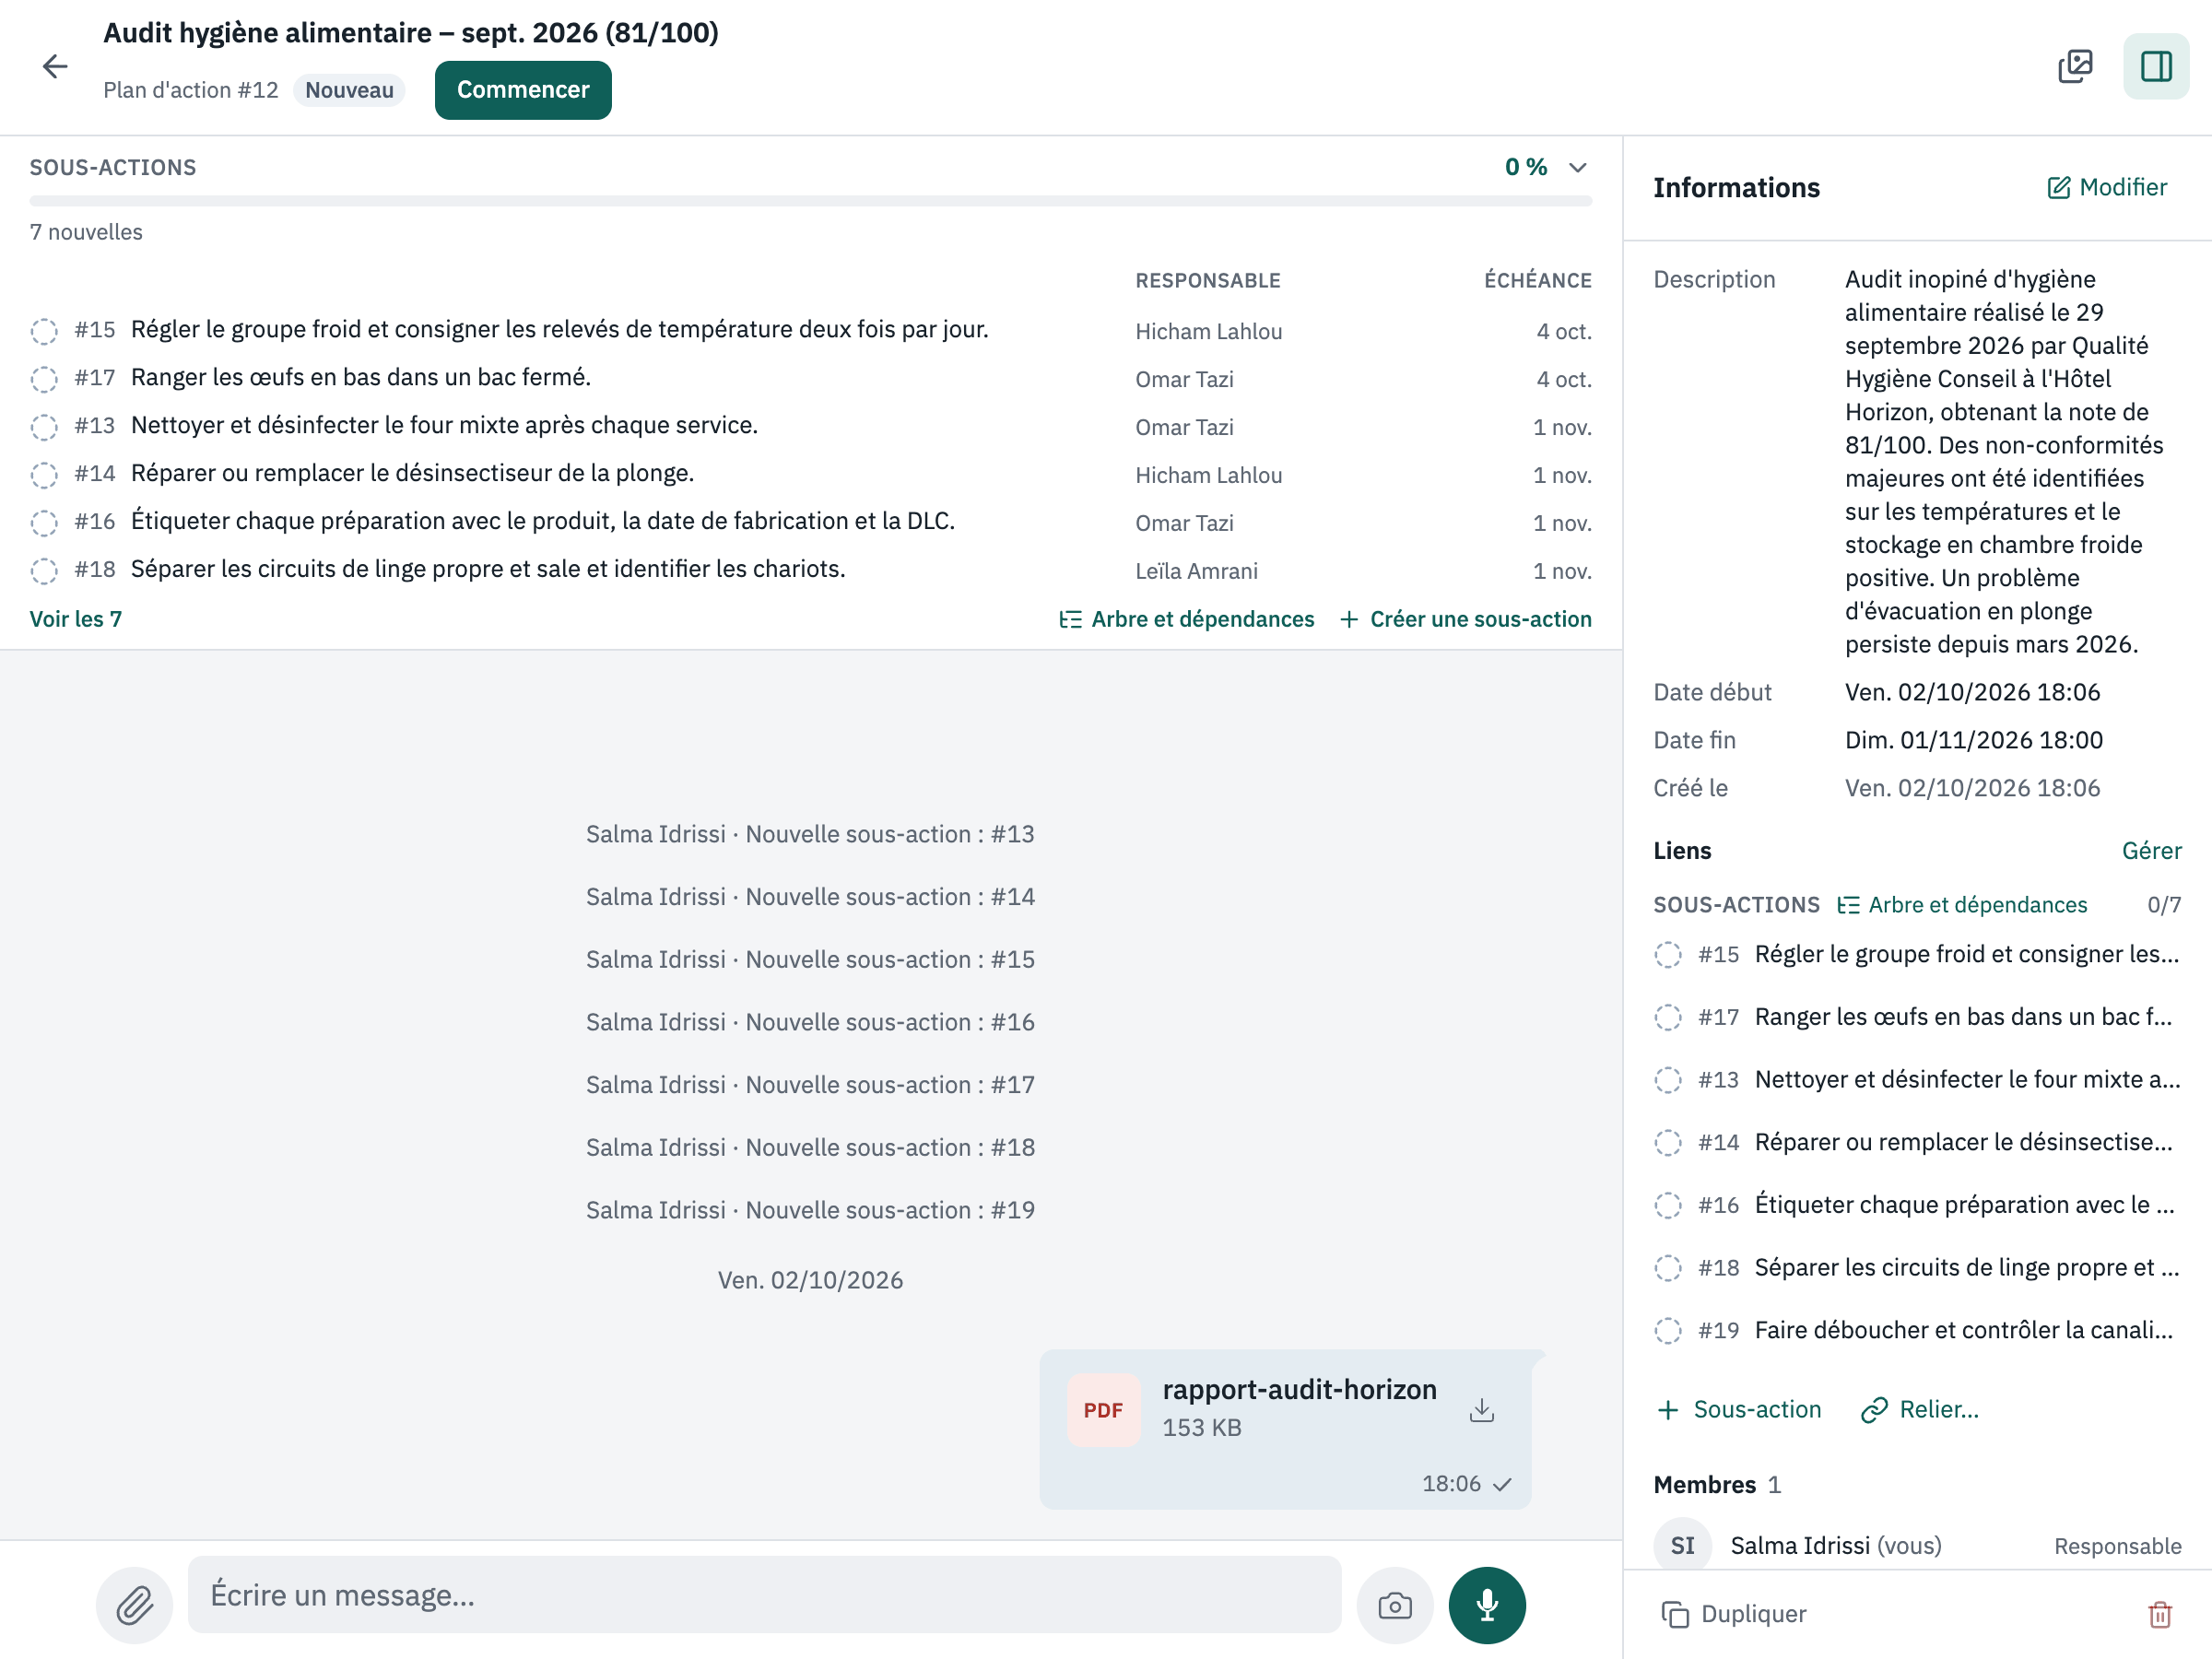The image size is (2212, 1659).
Task: Click the Dupliquer button
Action: (x=1734, y=1614)
